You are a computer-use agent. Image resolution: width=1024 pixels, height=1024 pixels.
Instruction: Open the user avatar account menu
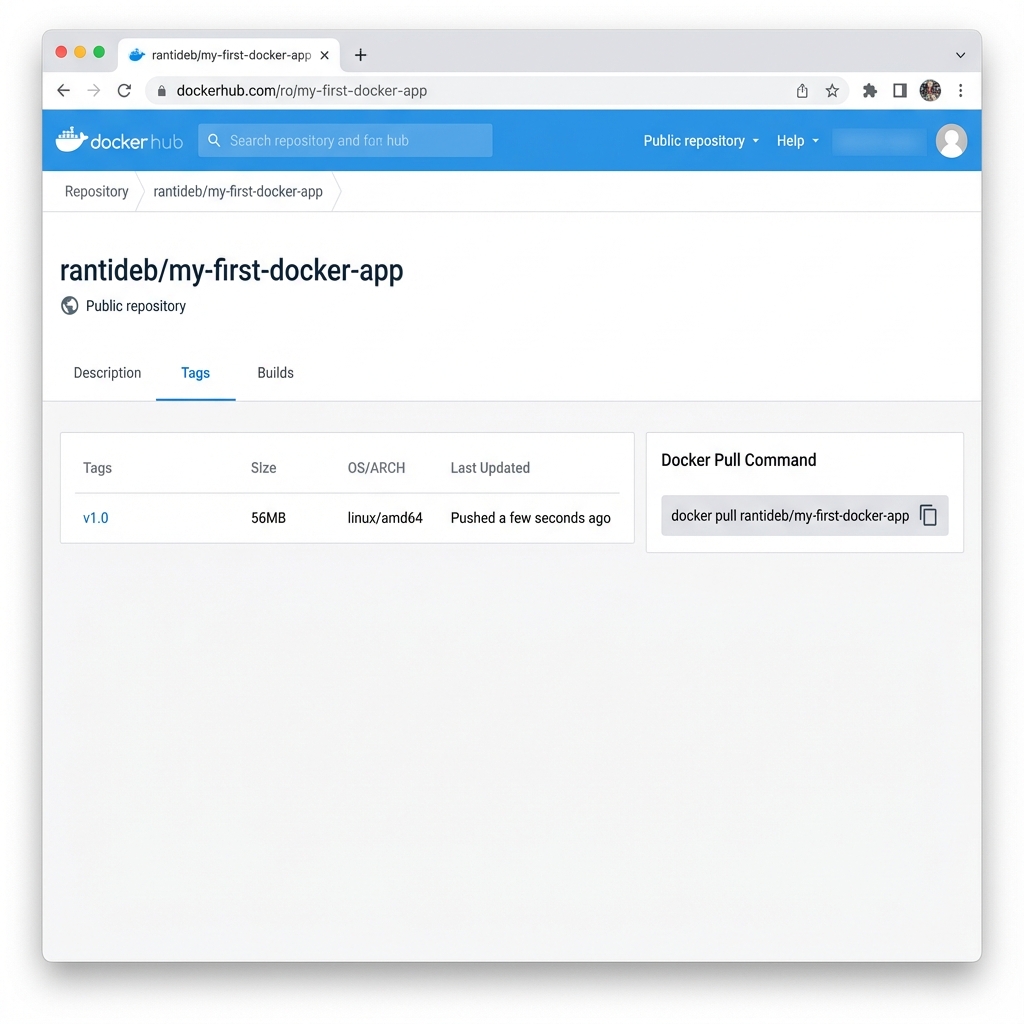point(951,140)
